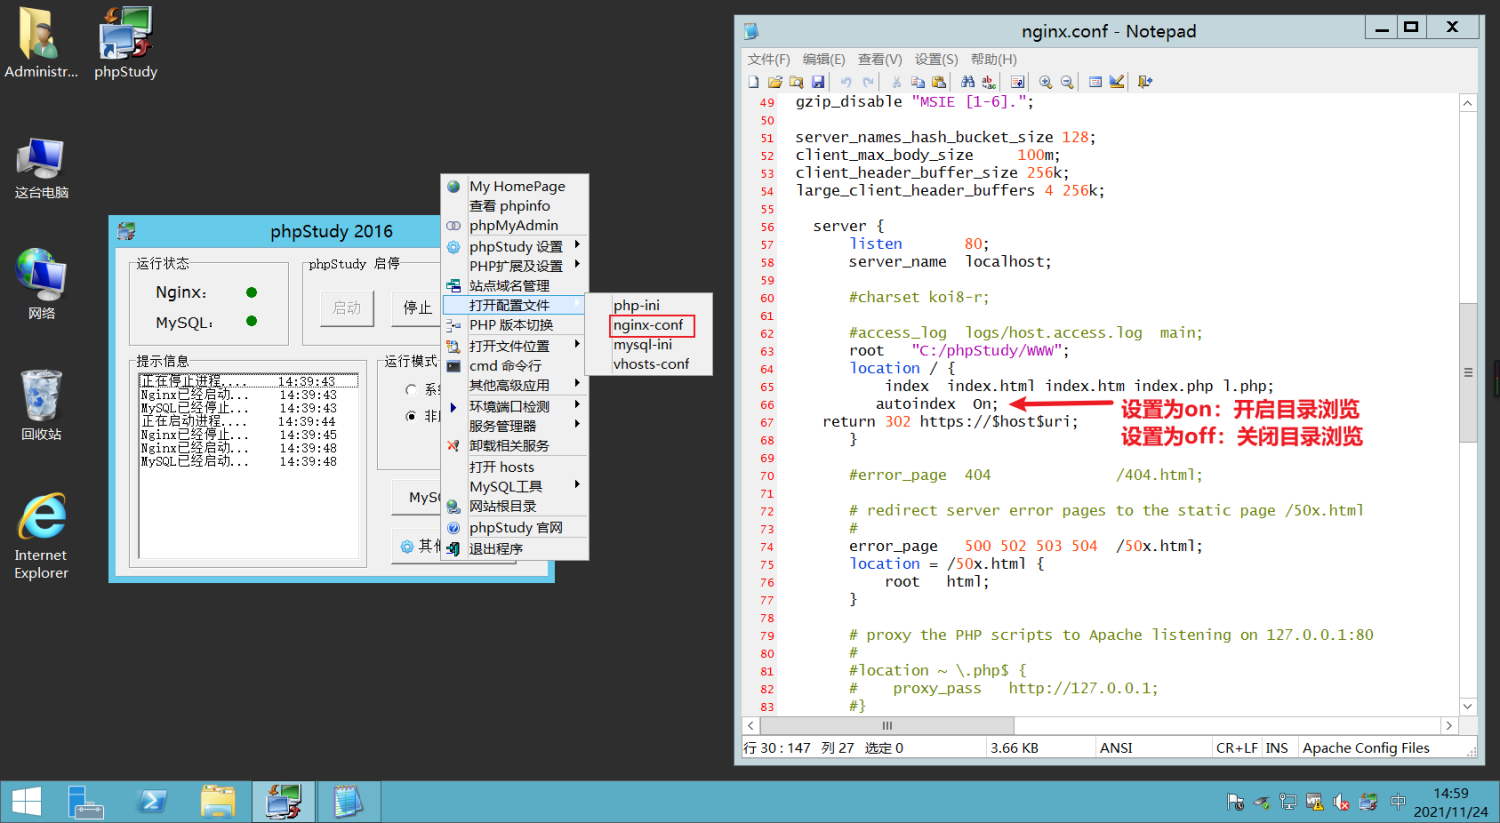
Task: Click 'CR+LF' in Notepad status bar
Action: (x=1237, y=748)
